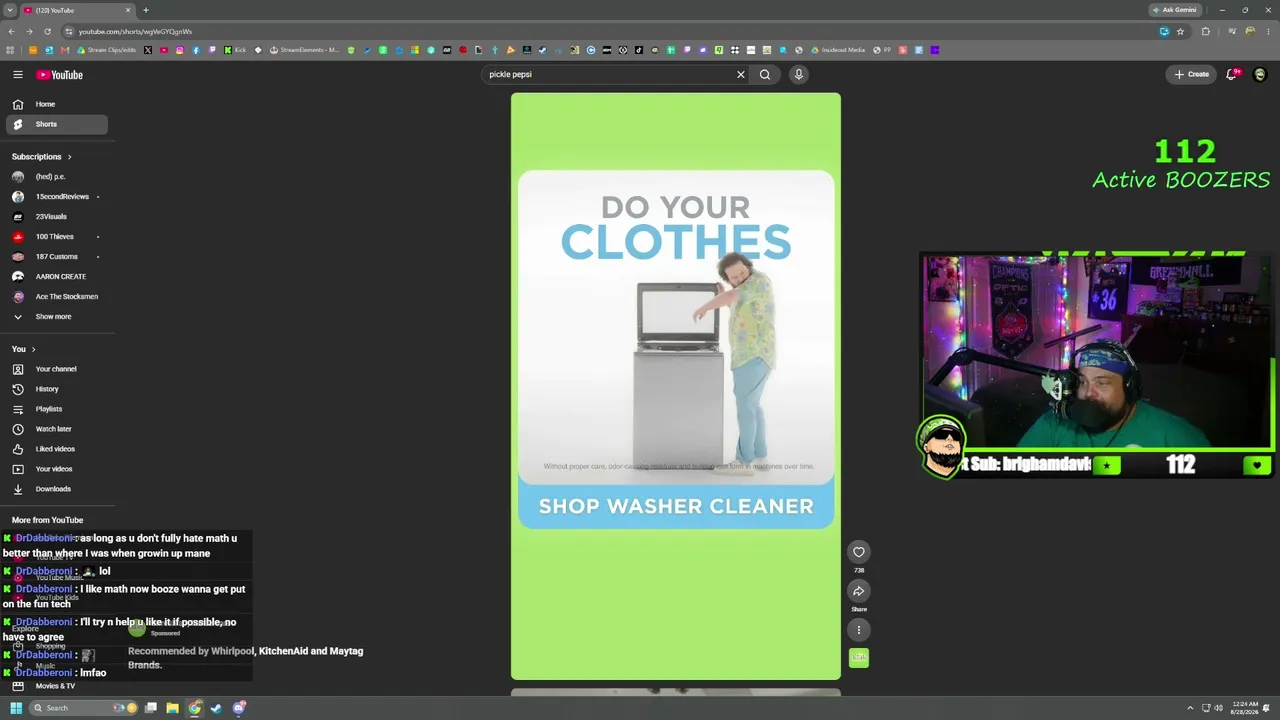Open Your videos in the sidebar
Screen dimensions: 1280x720
click(56, 469)
